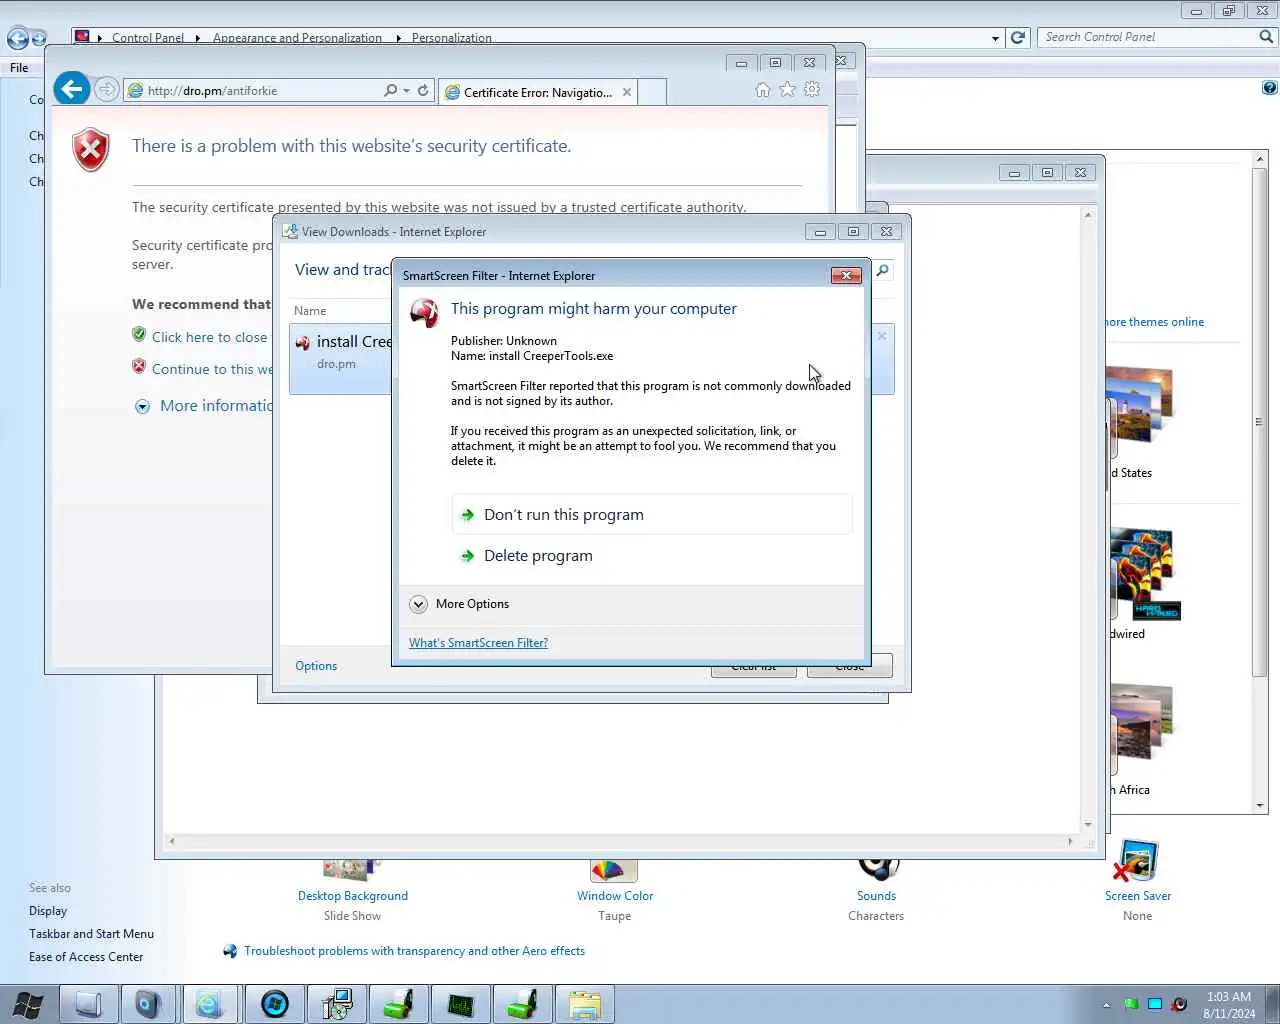Click Don't run this program option
The image size is (1280, 1024).
pos(652,514)
